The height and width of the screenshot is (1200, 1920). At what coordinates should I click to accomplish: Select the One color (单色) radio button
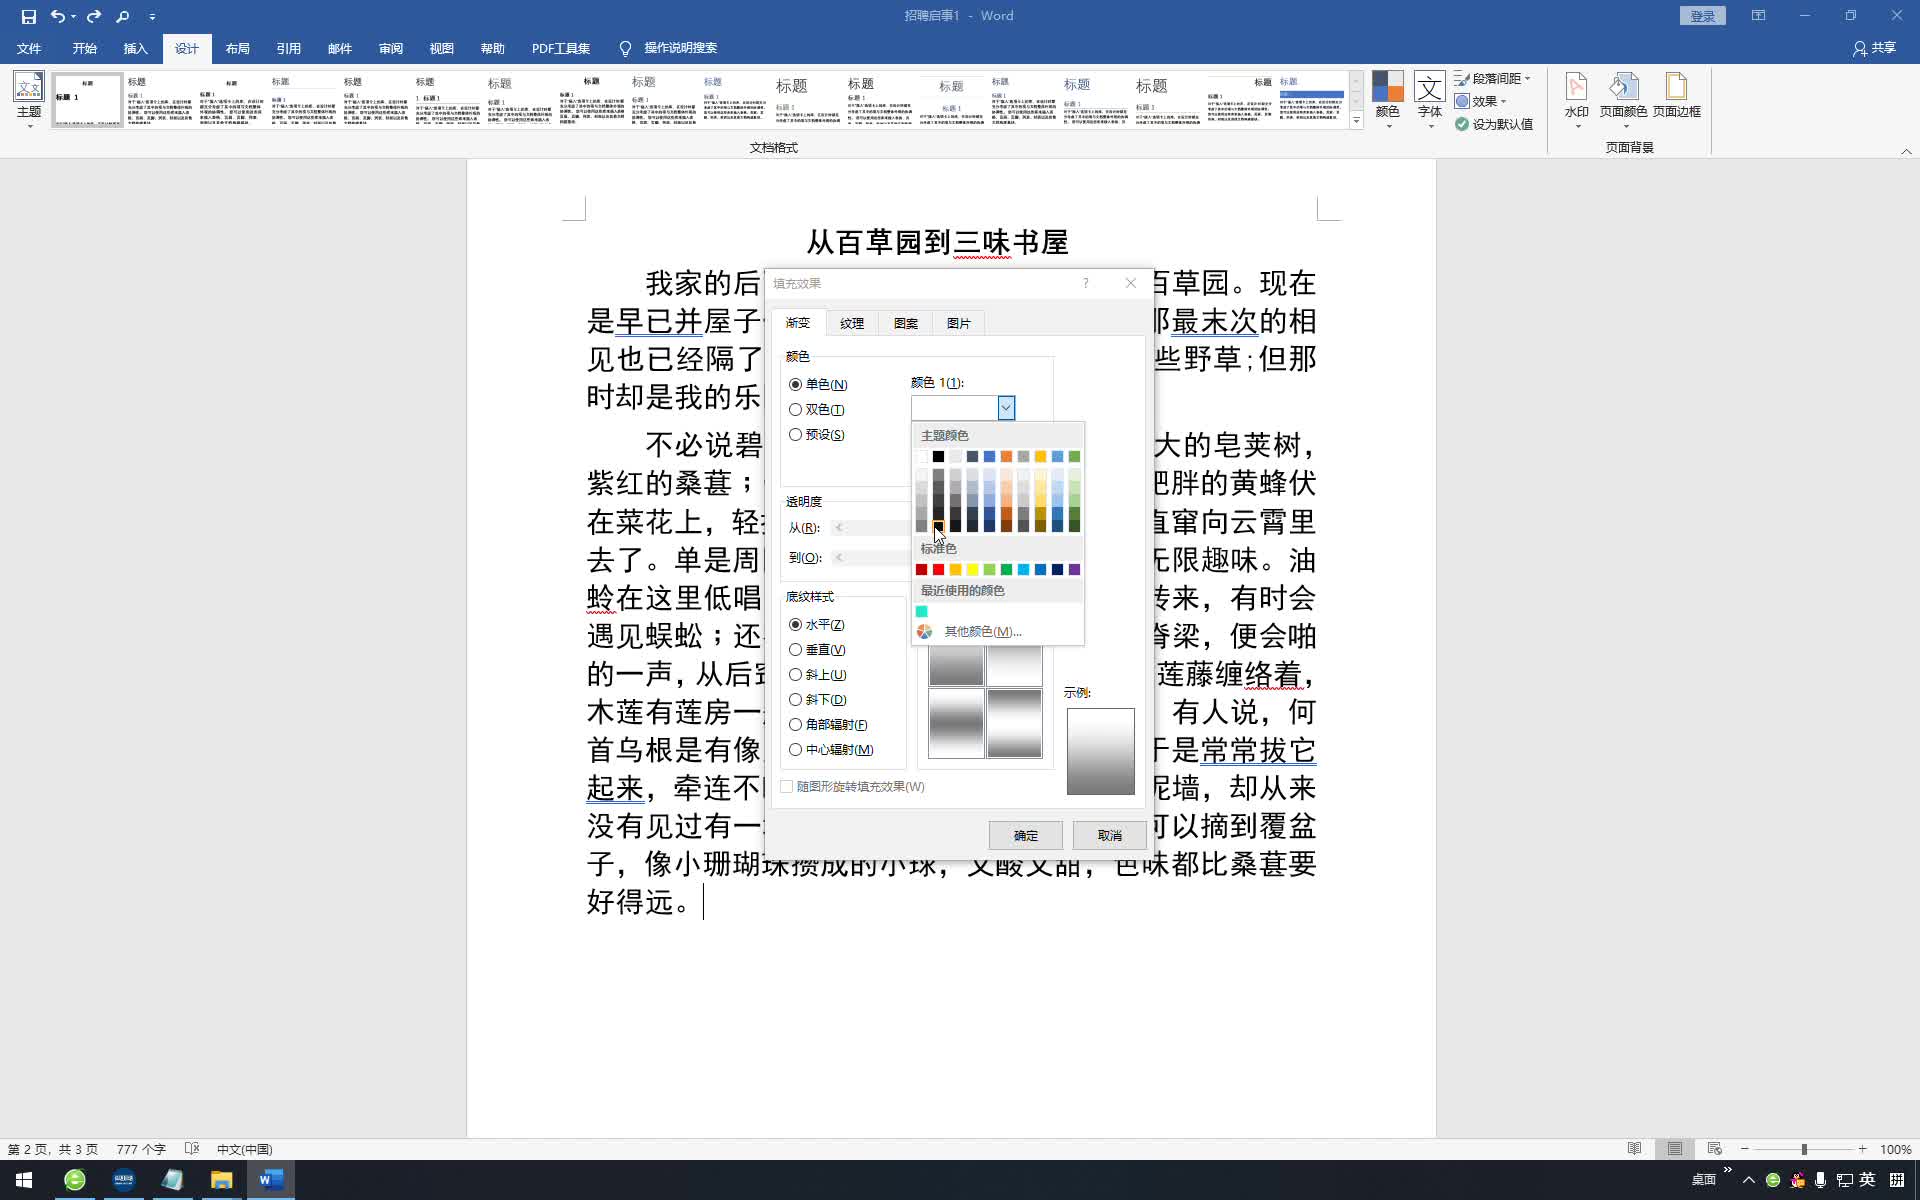pyautogui.click(x=796, y=384)
